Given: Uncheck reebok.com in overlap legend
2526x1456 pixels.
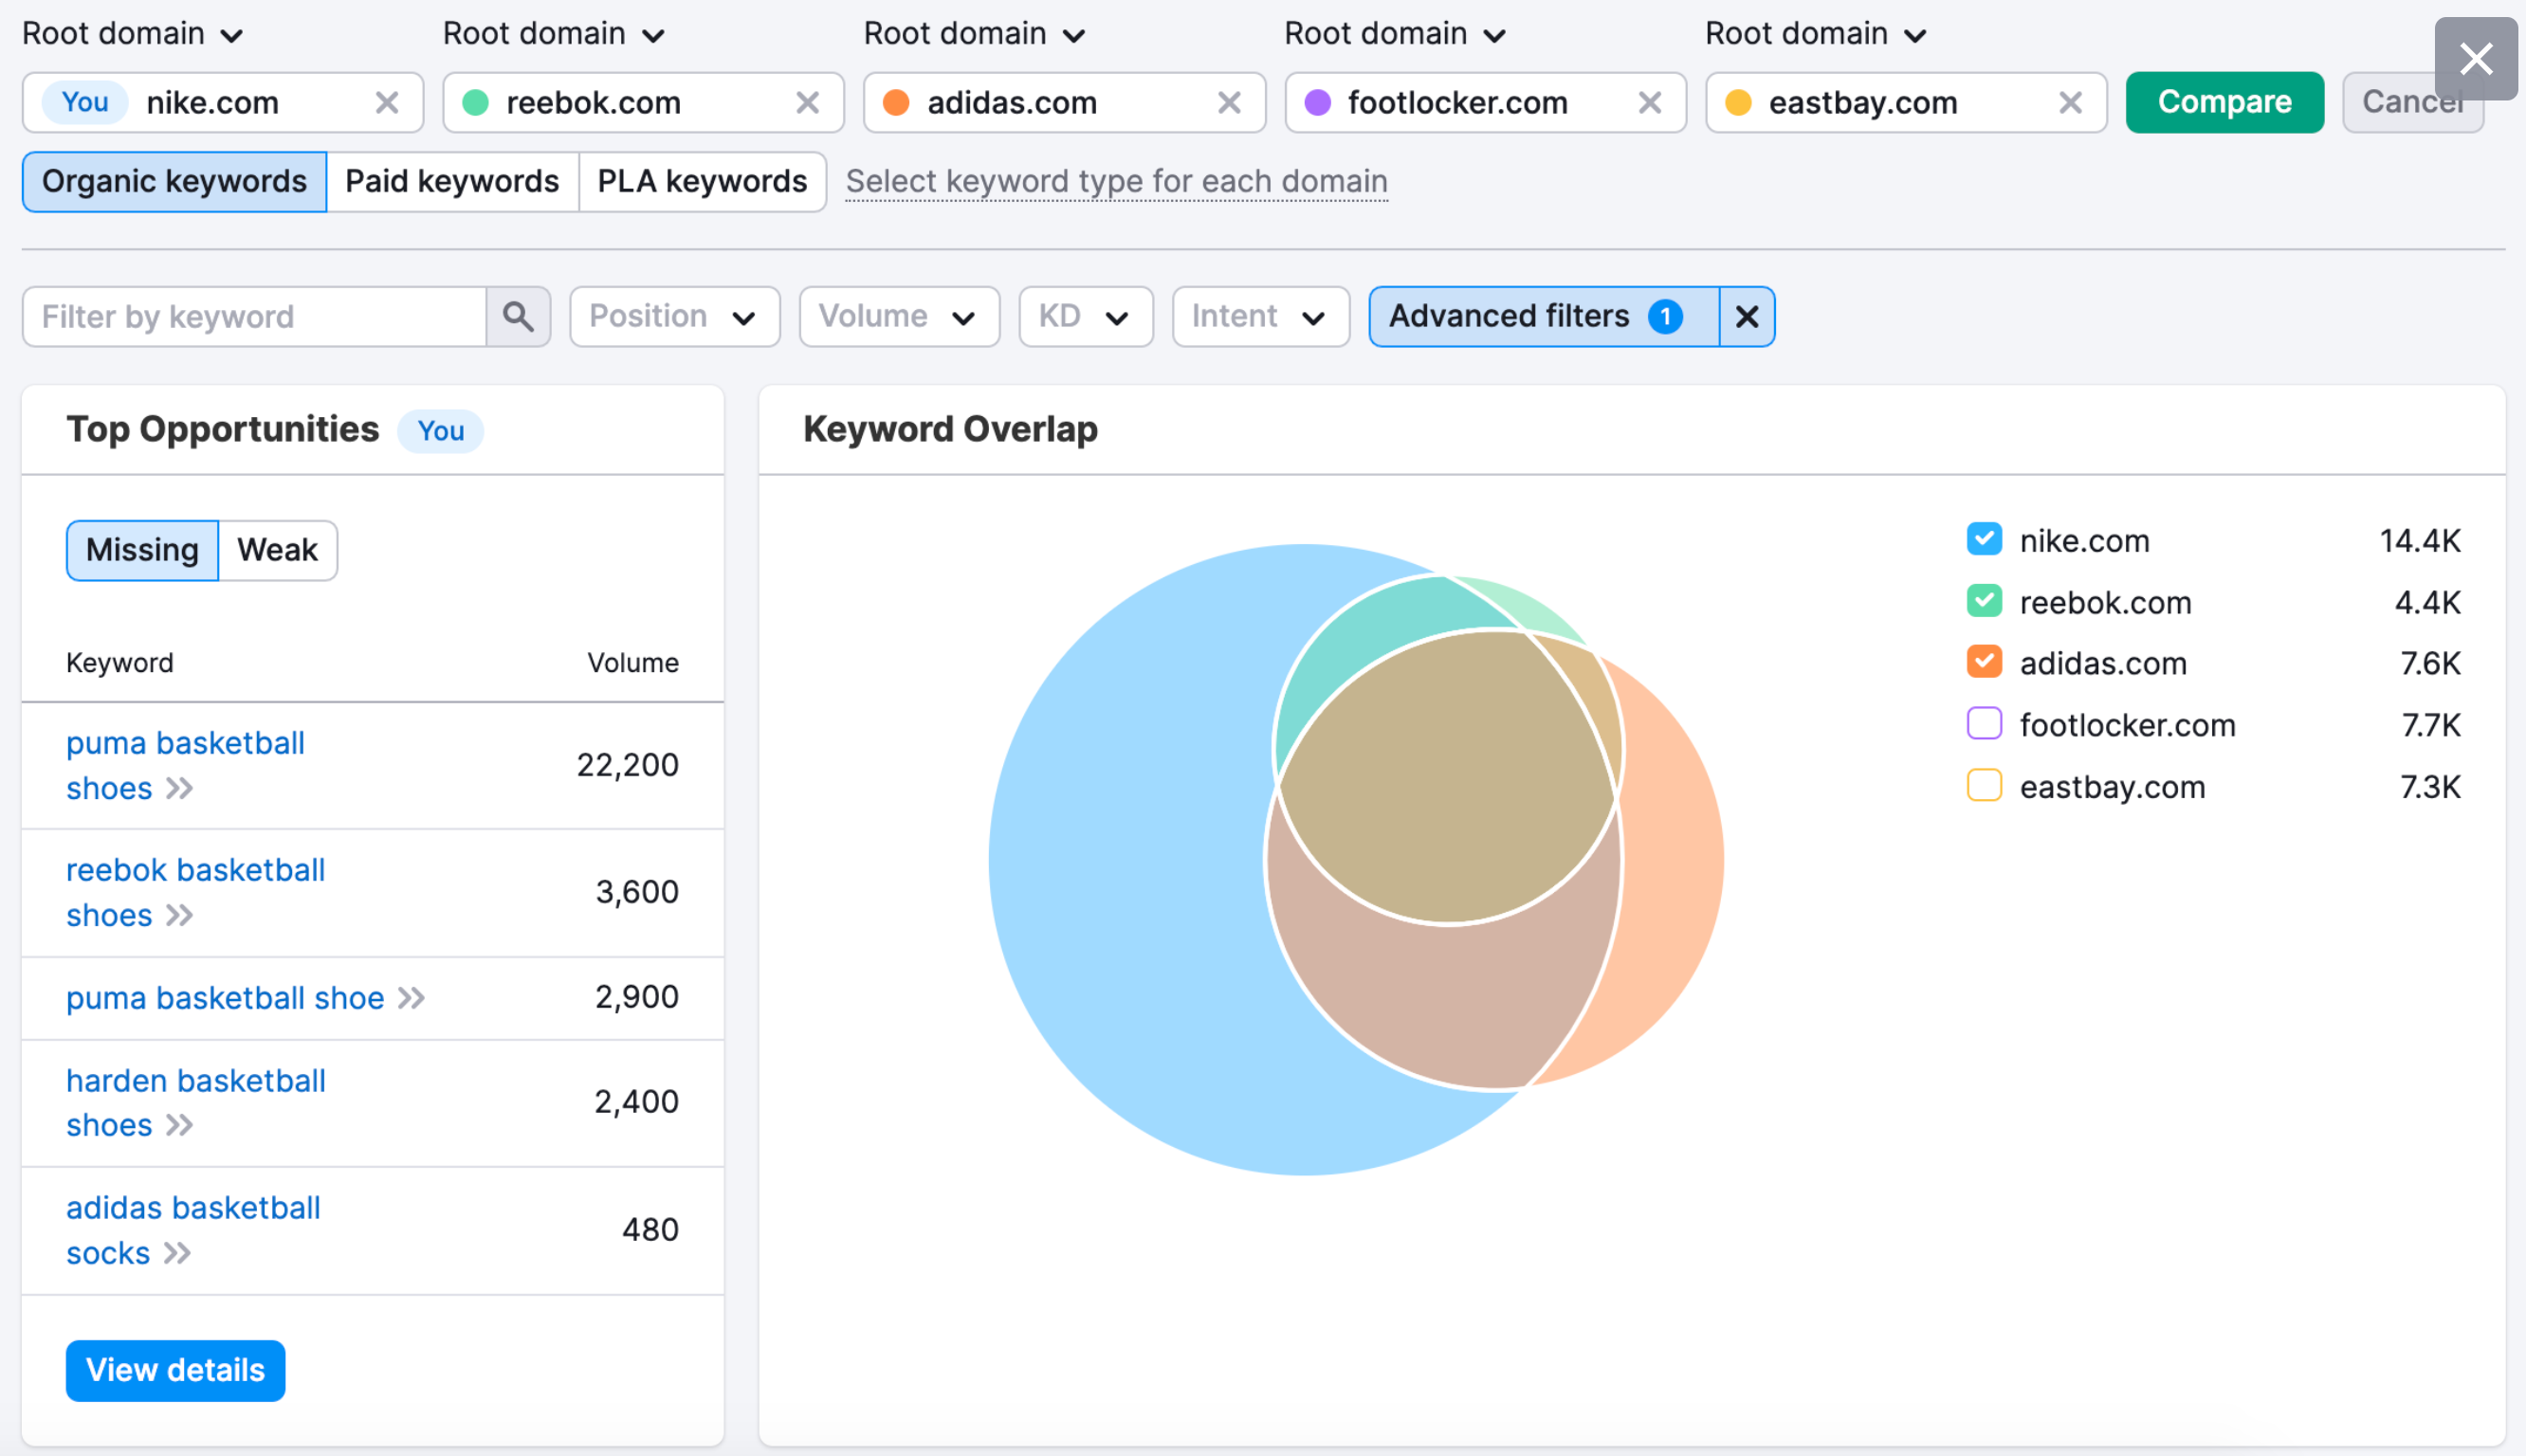Looking at the screenshot, I should pos(1984,601).
